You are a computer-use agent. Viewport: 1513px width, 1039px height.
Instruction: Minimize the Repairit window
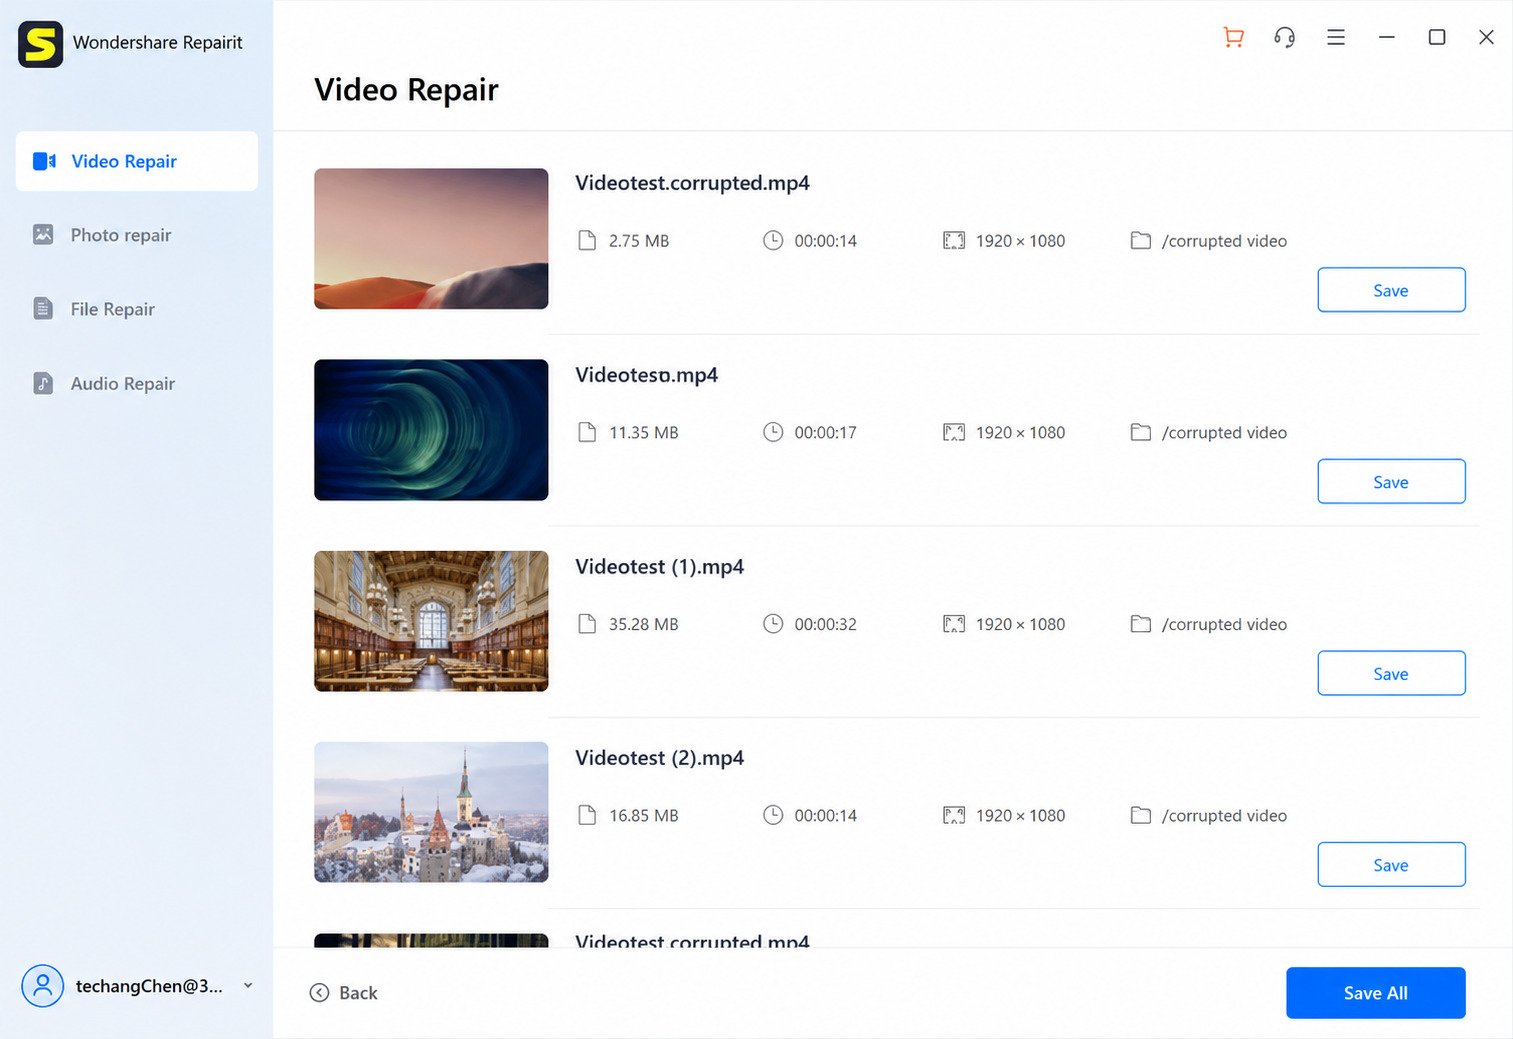[x=1386, y=37]
